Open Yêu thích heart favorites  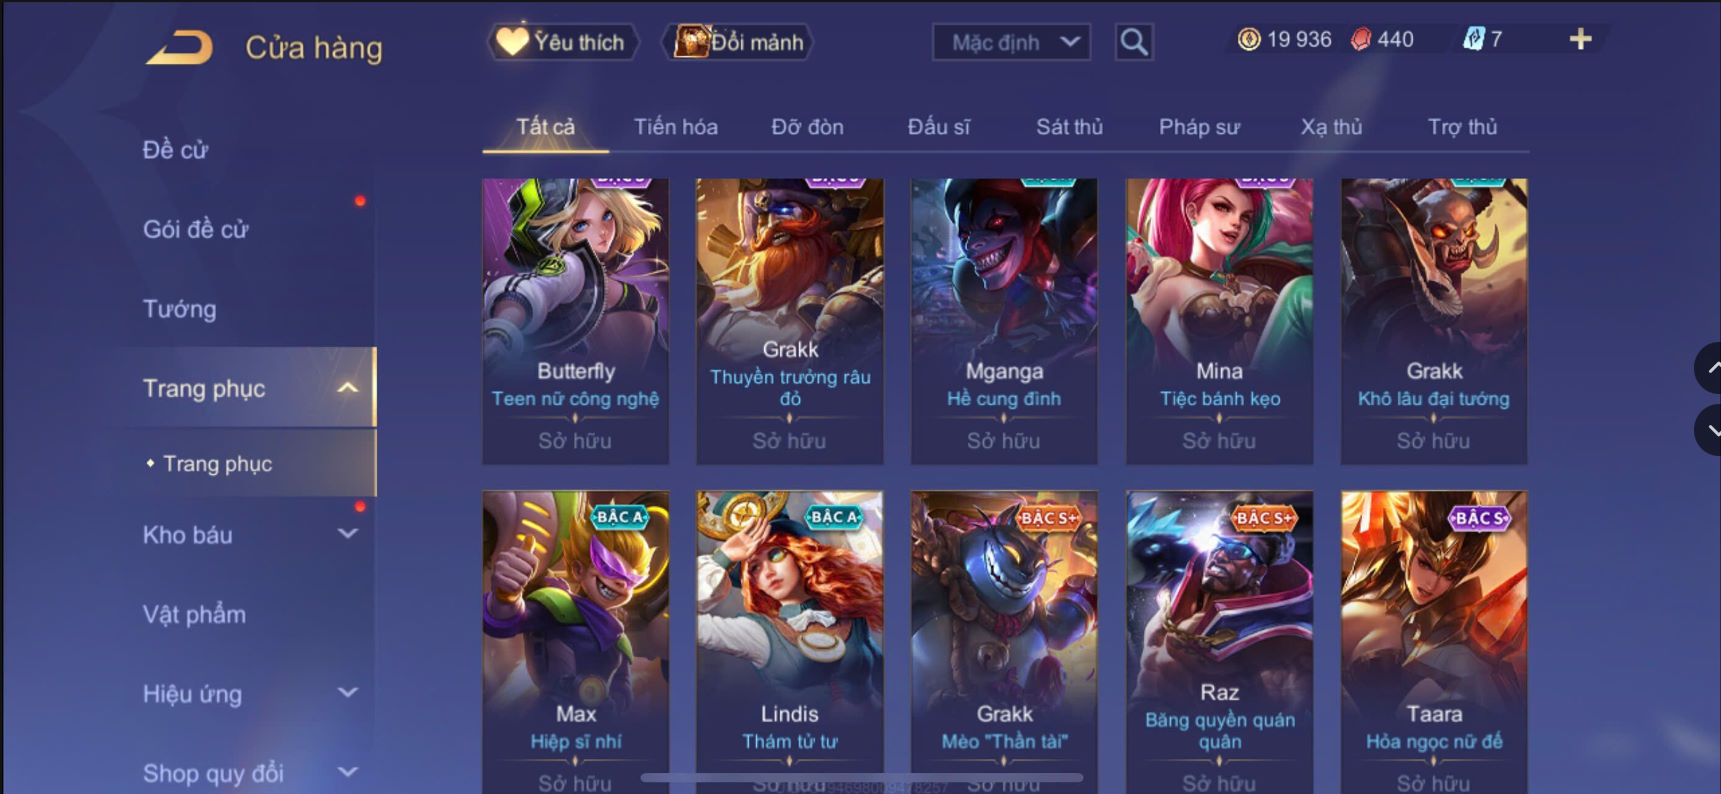[563, 42]
